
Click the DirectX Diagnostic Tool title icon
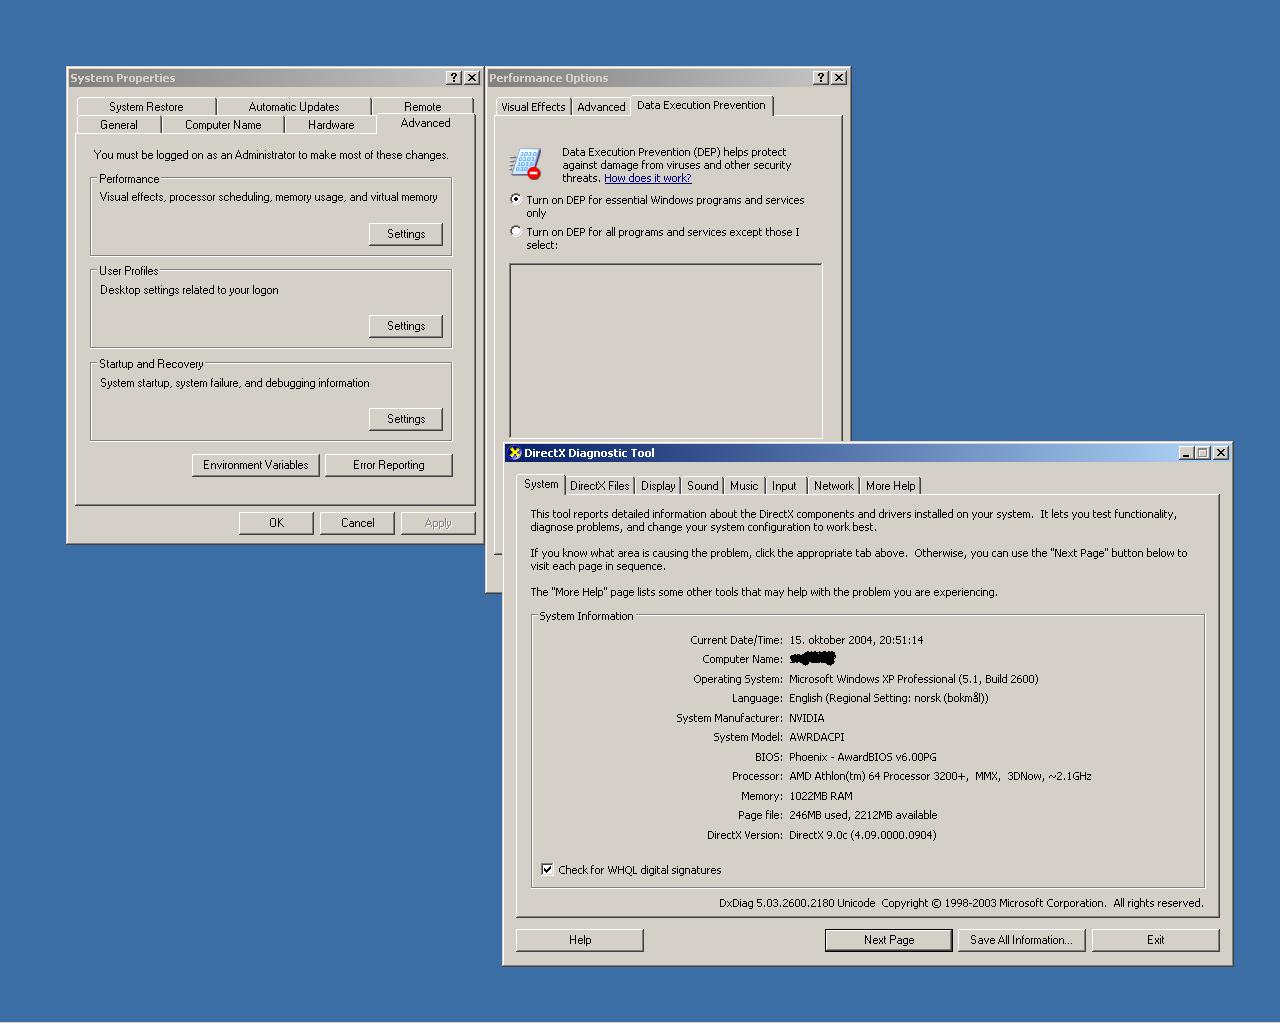(x=515, y=453)
